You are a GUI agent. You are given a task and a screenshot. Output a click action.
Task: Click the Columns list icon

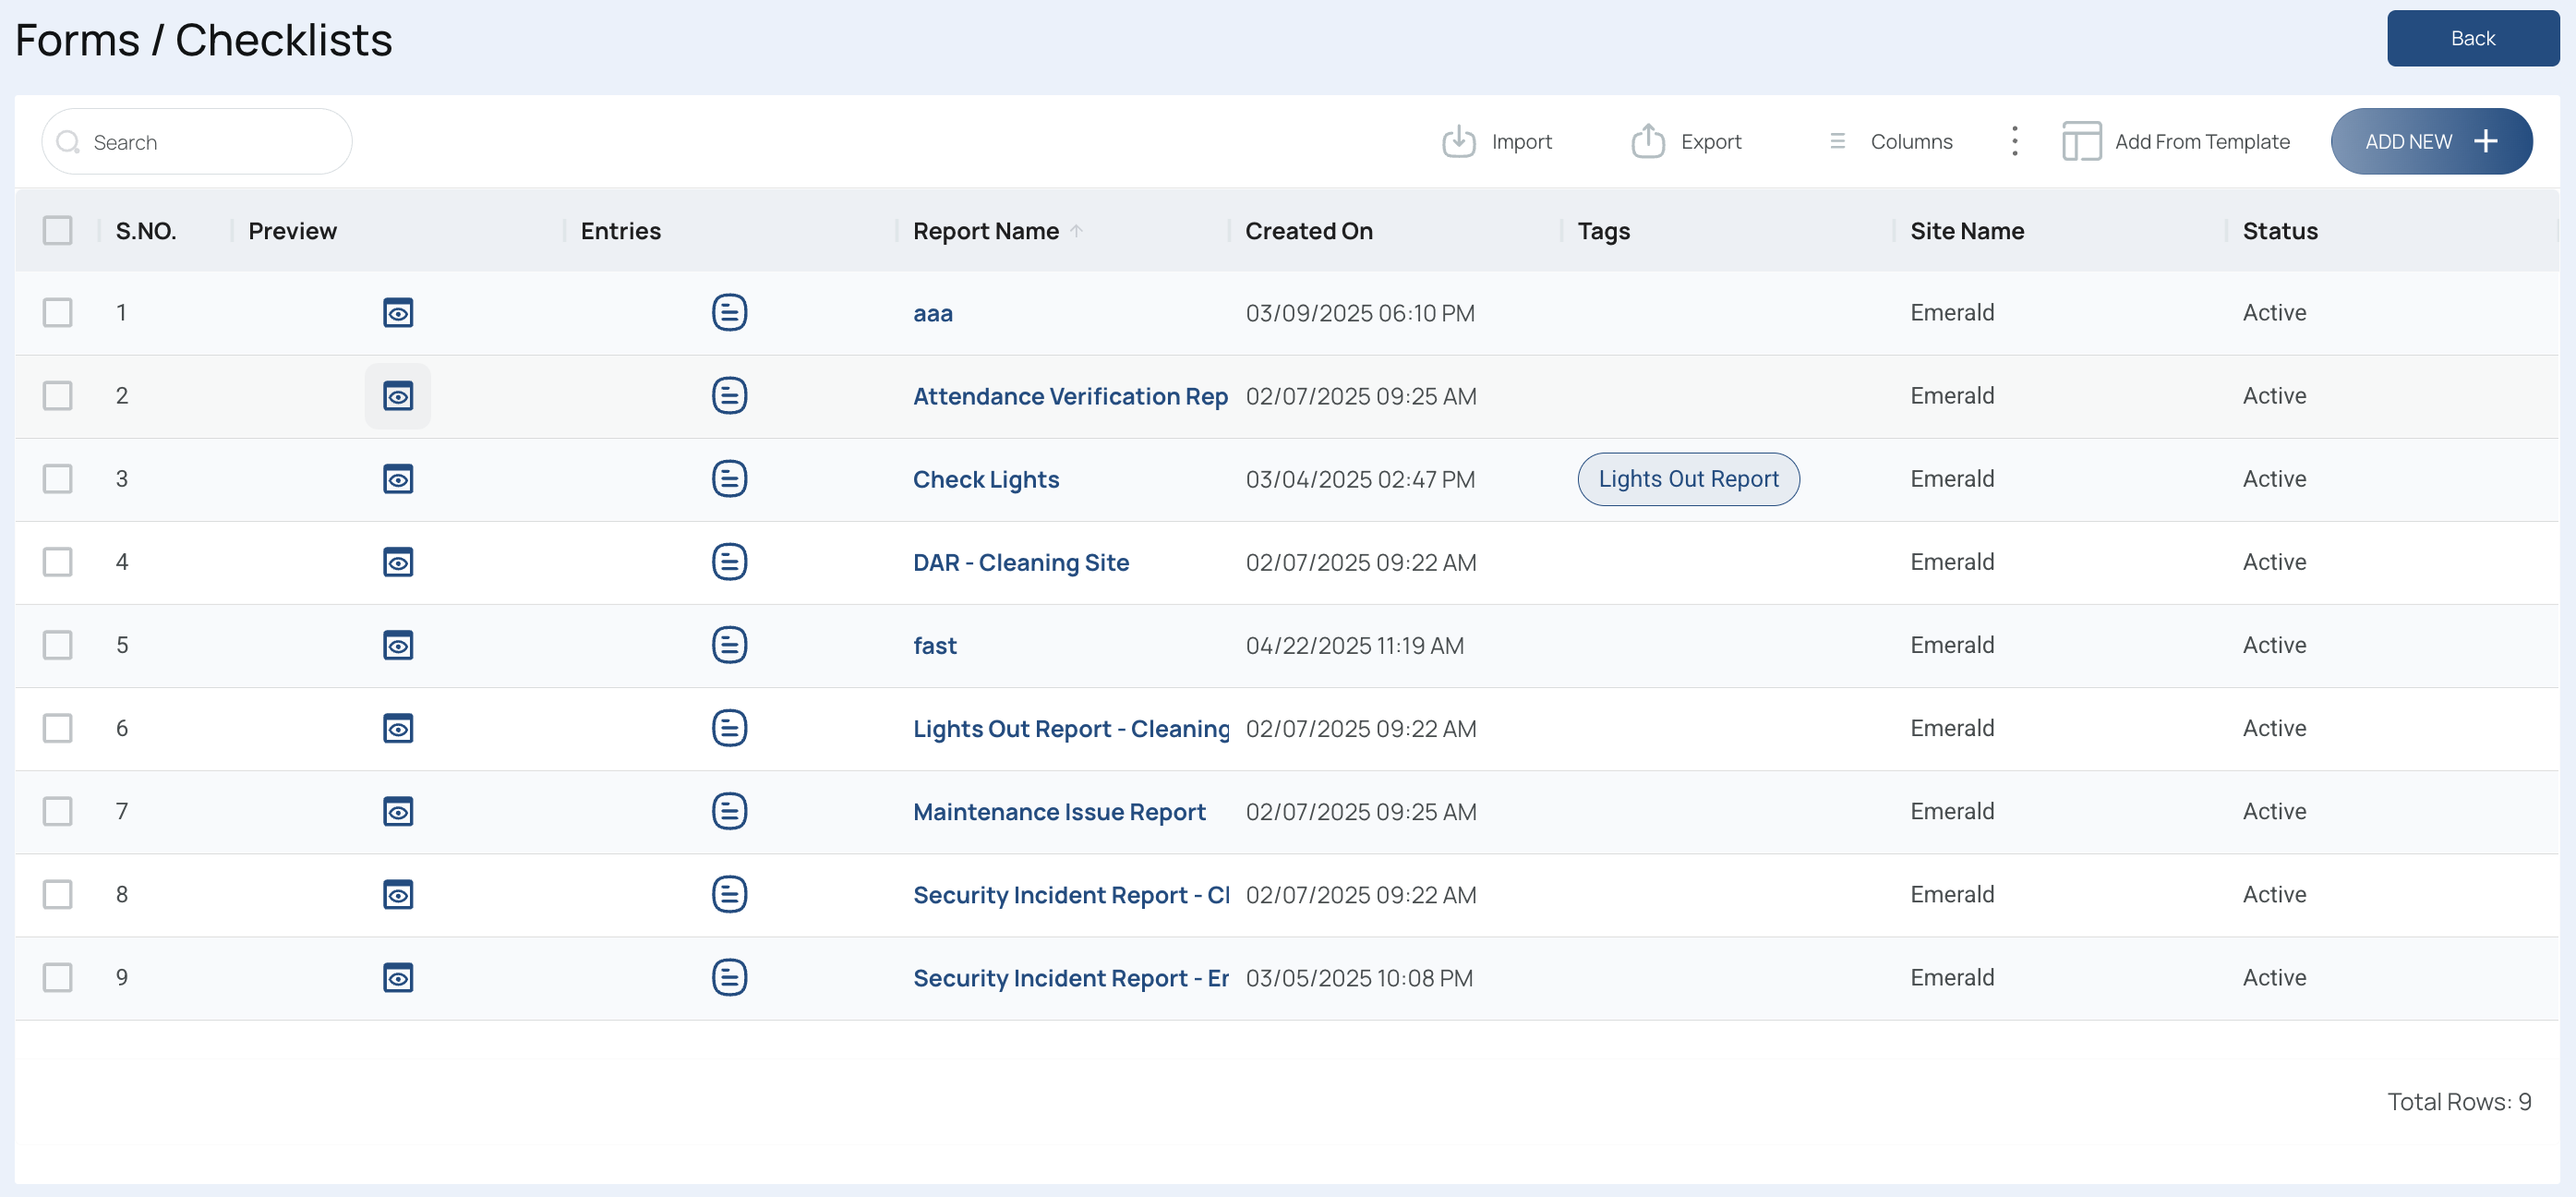(1837, 141)
